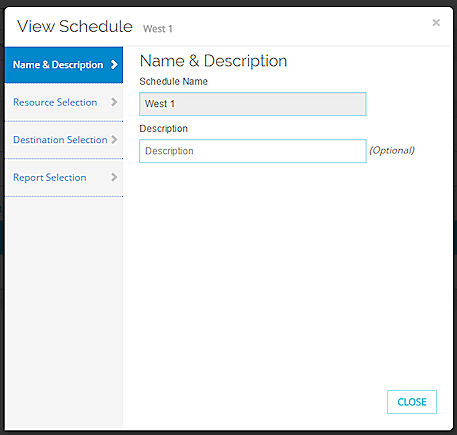
Task: Go to the Report Selection tab
Action: (x=64, y=177)
